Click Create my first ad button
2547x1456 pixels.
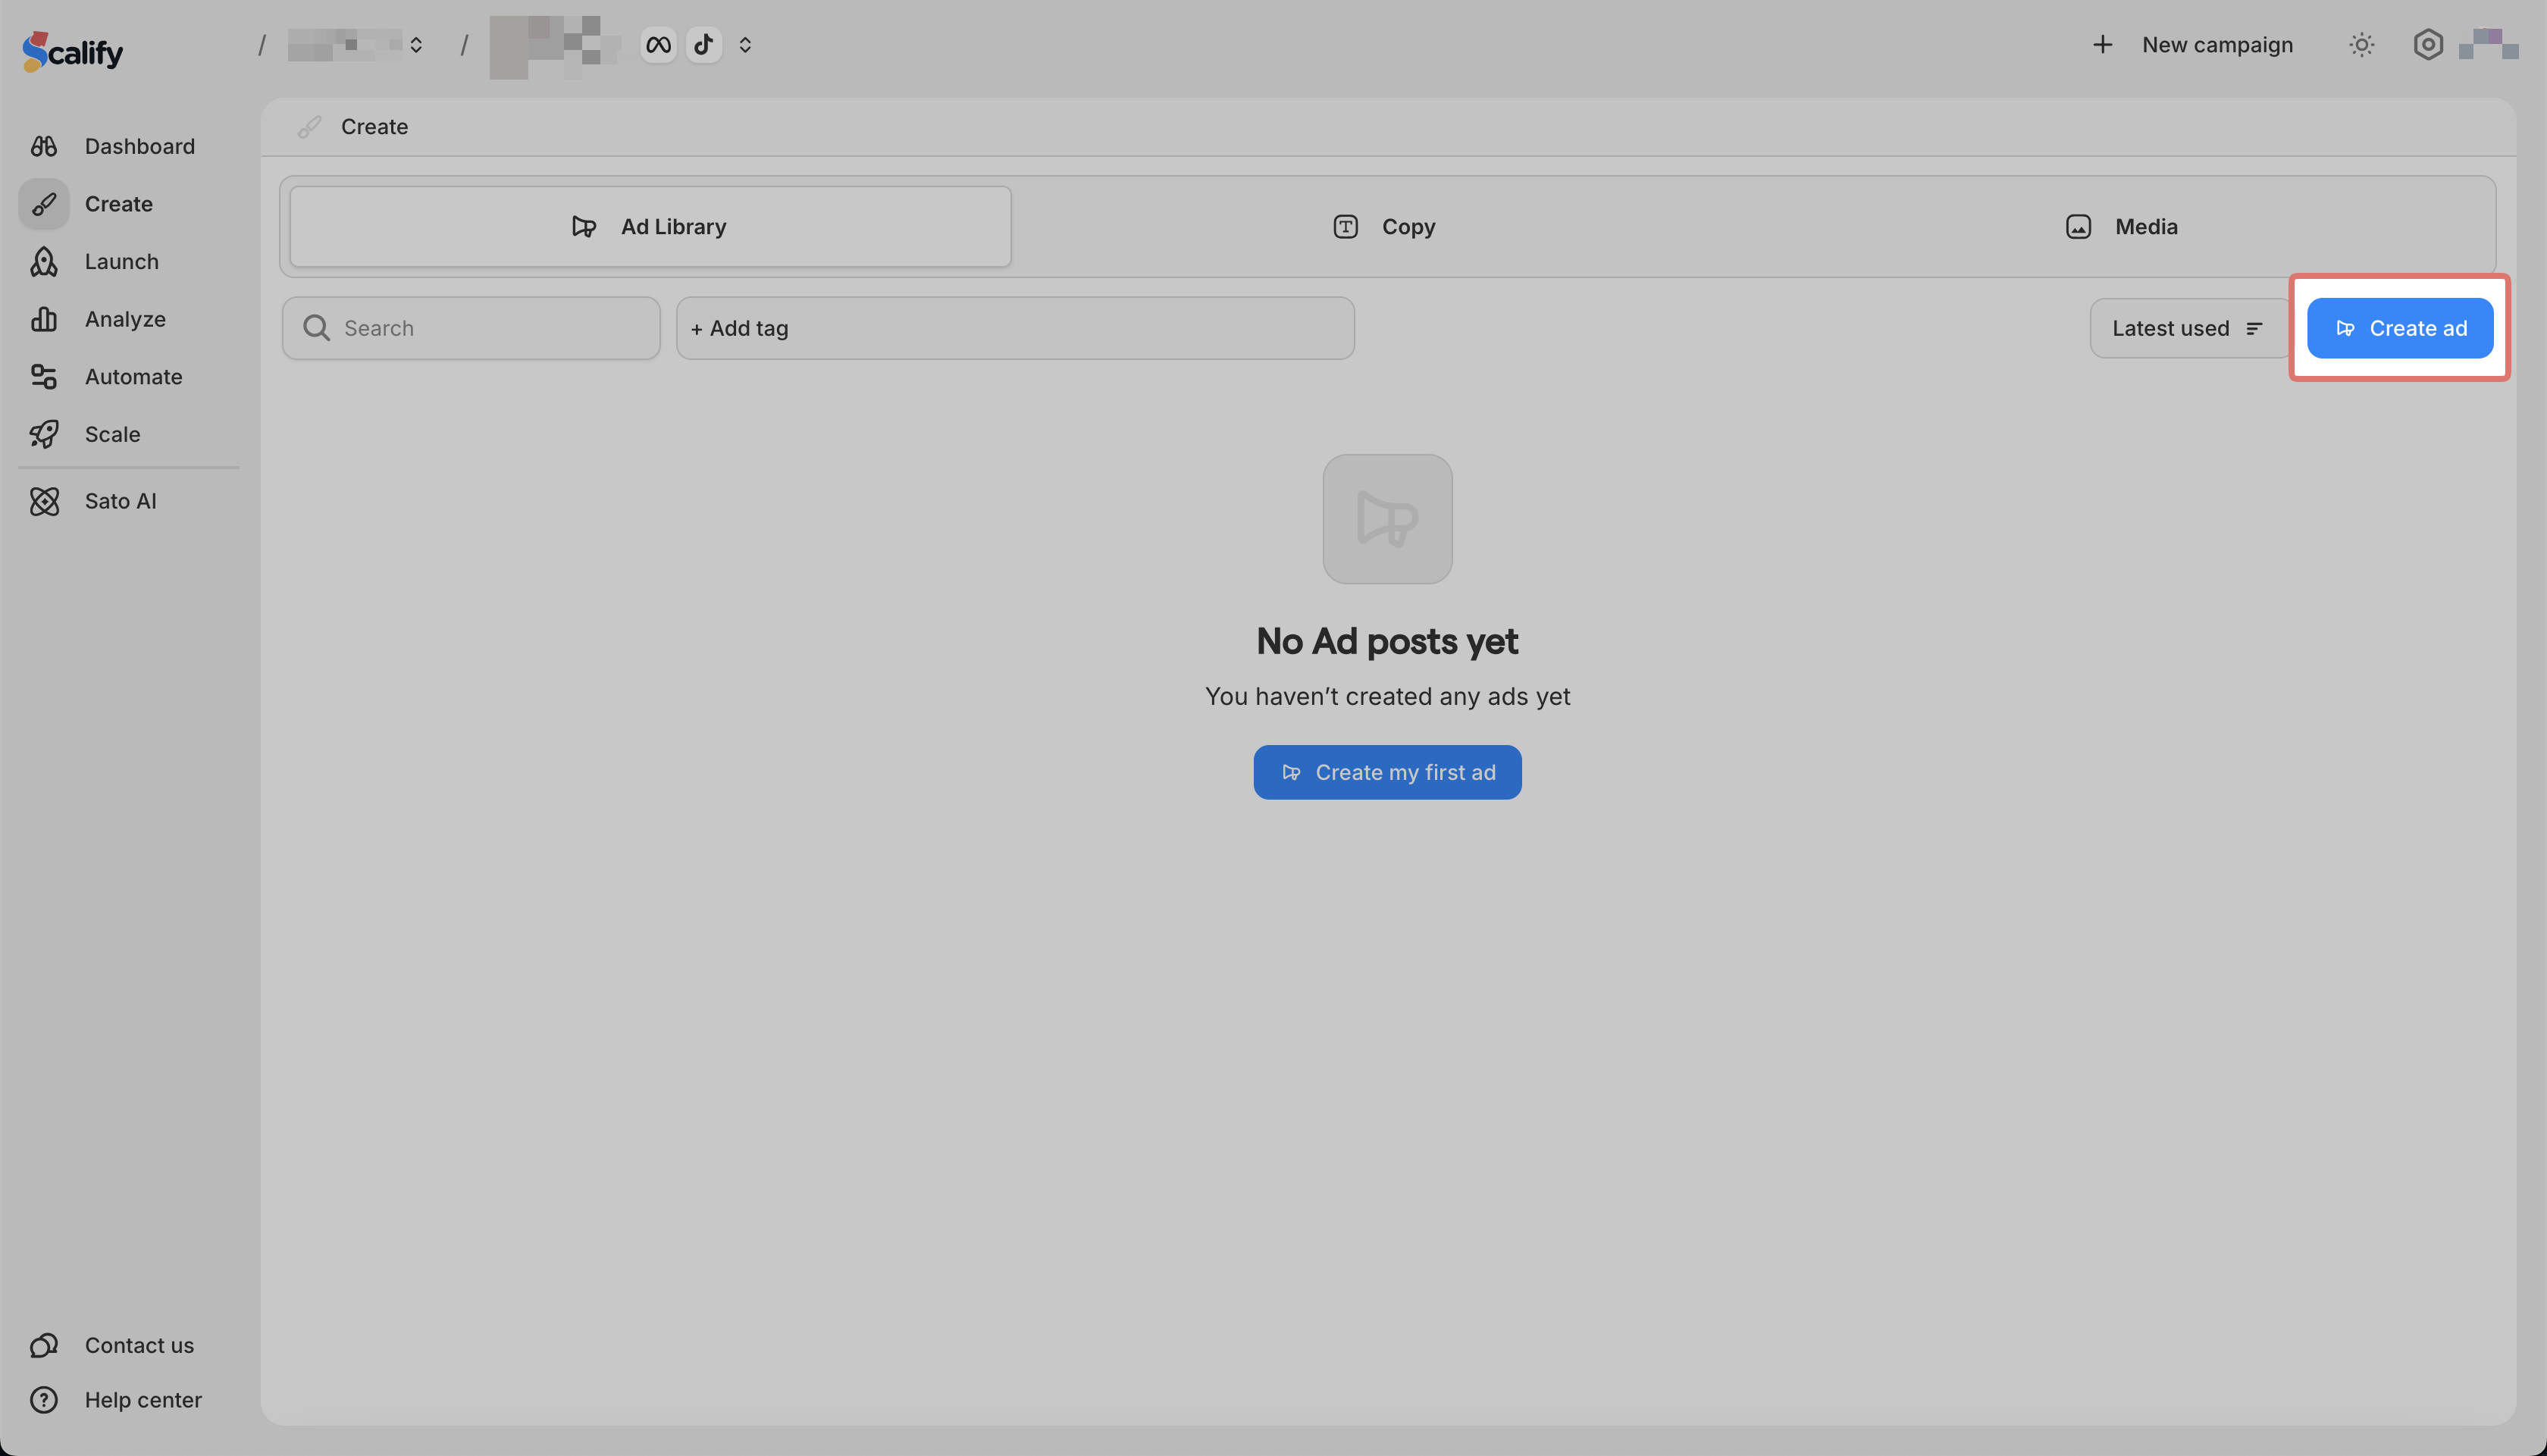pyautogui.click(x=1387, y=772)
